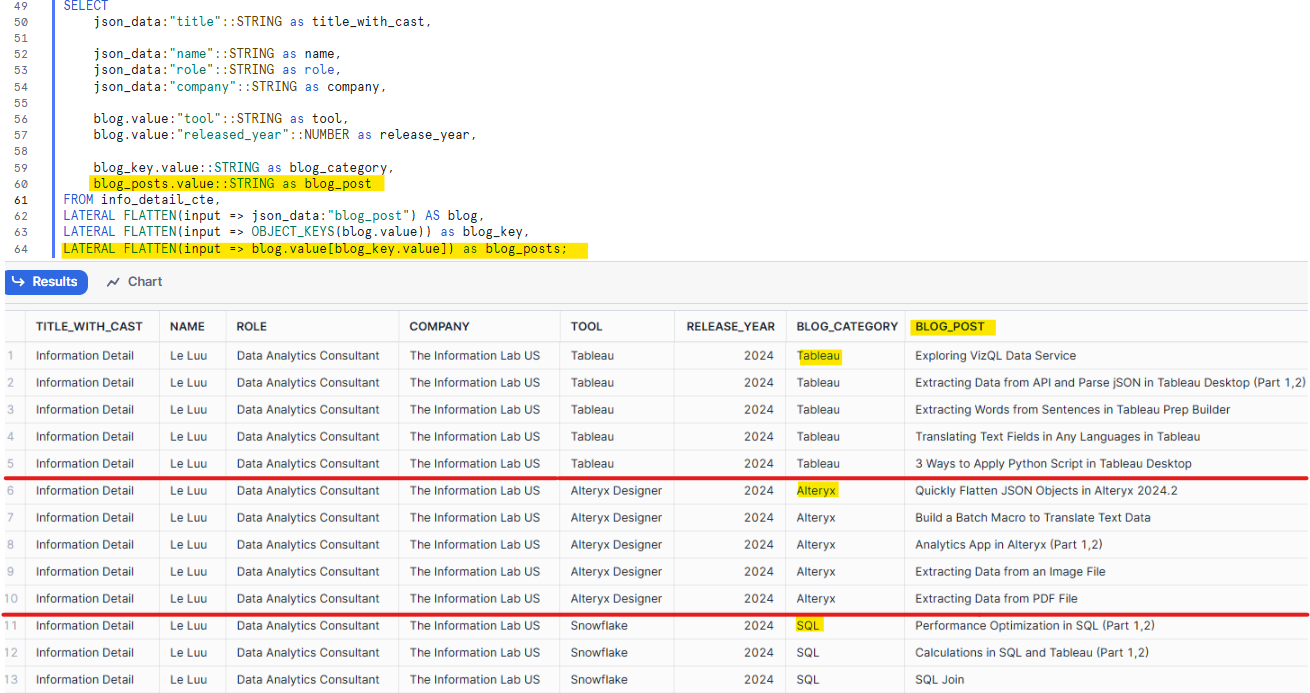Click the 'OBJECT_KEYS(blog.value)' flatten line

(x=296, y=233)
